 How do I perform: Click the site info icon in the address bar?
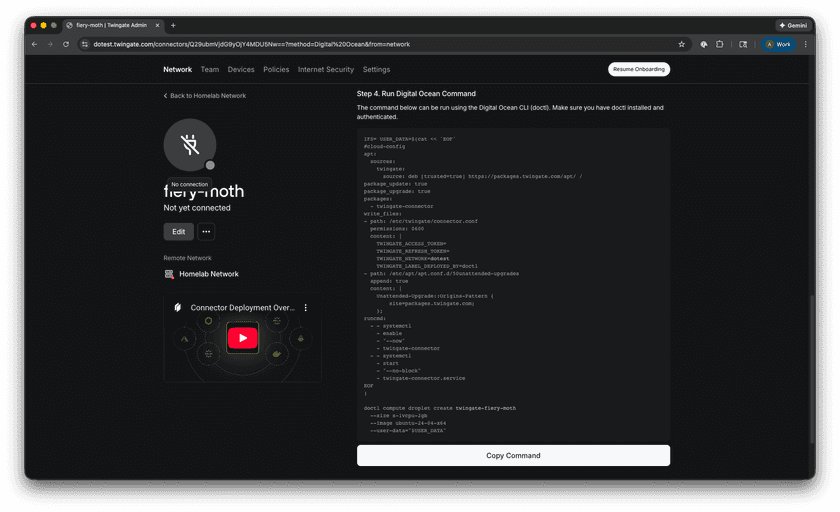(85, 44)
